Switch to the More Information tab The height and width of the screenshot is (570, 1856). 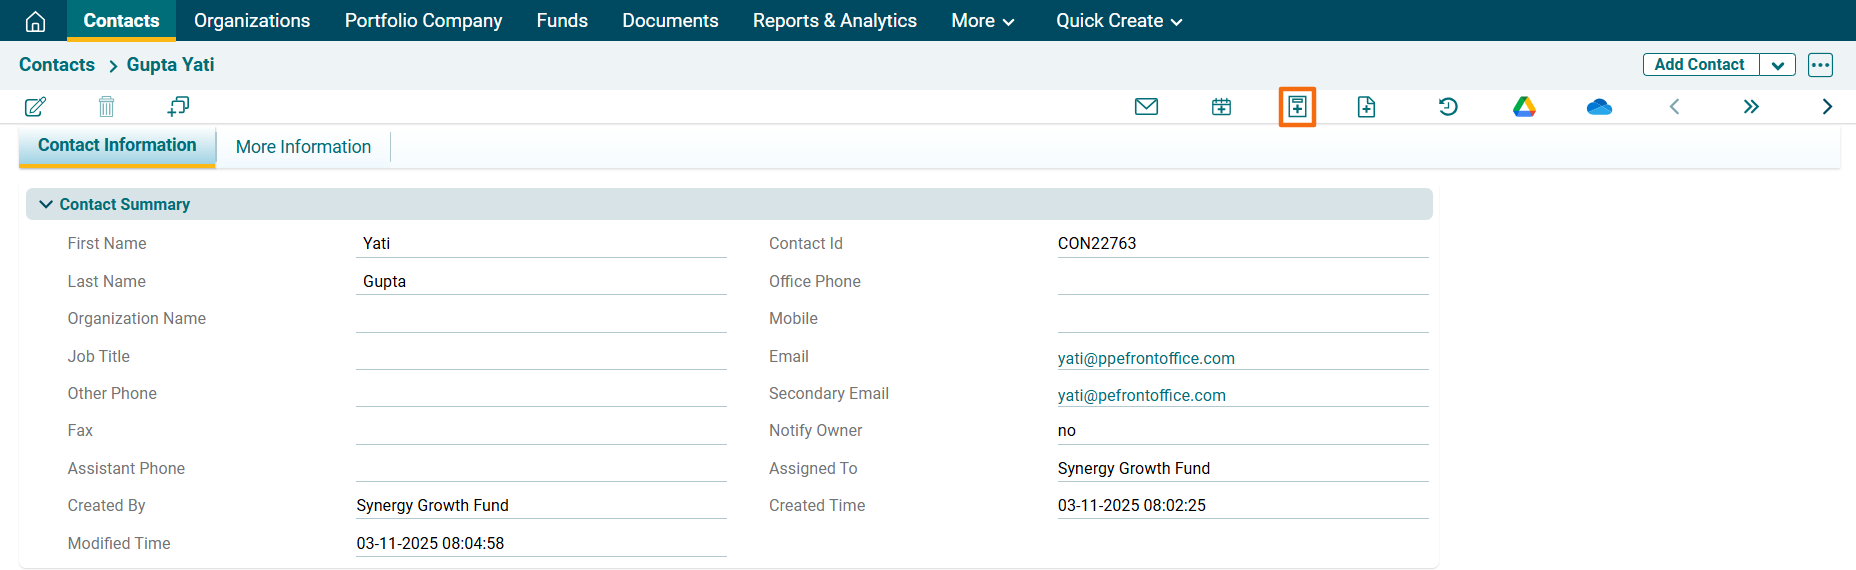click(x=303, y=147)
